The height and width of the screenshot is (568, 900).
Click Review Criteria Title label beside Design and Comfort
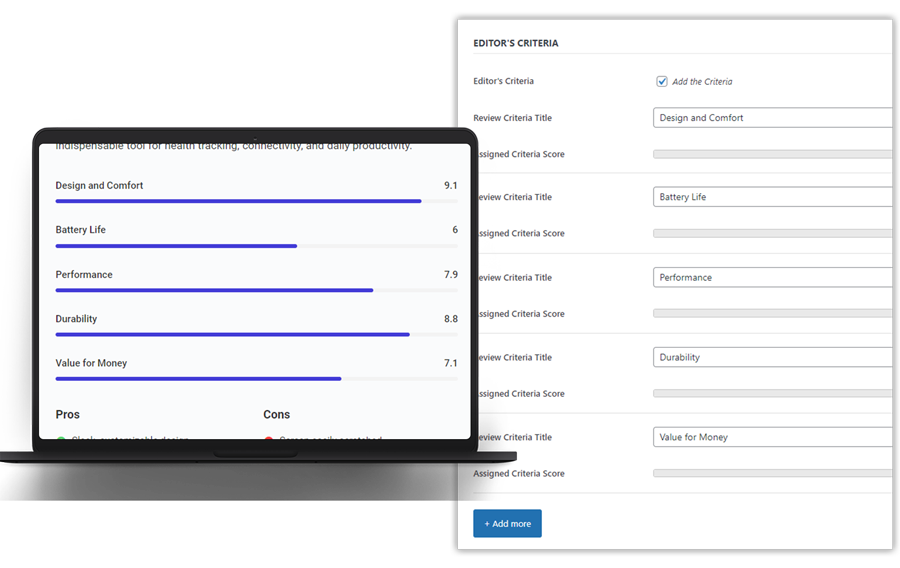513,118
